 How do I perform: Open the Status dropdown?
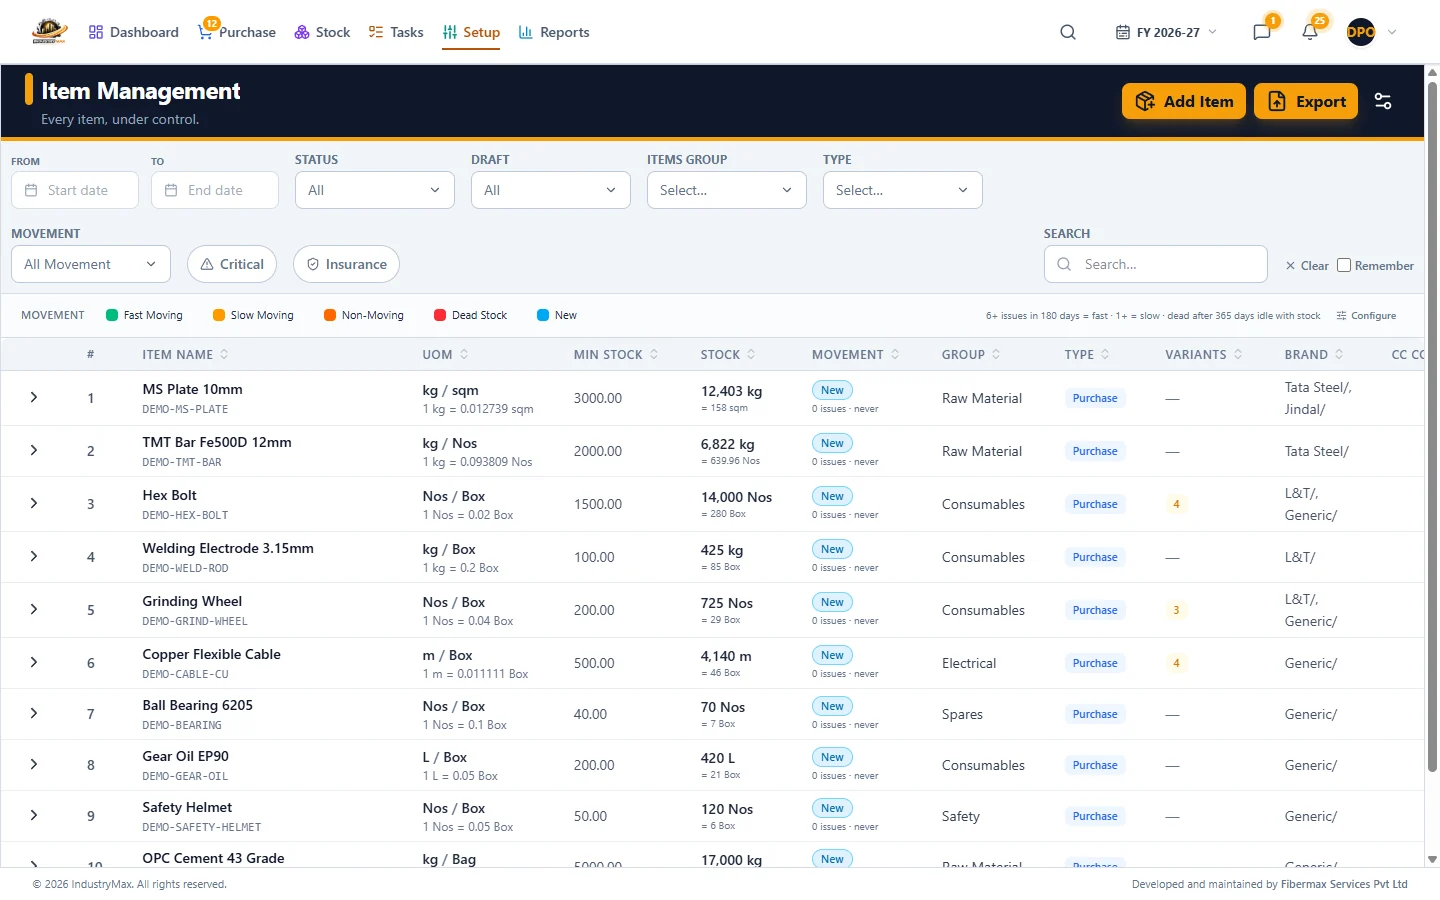click(375, 190)
